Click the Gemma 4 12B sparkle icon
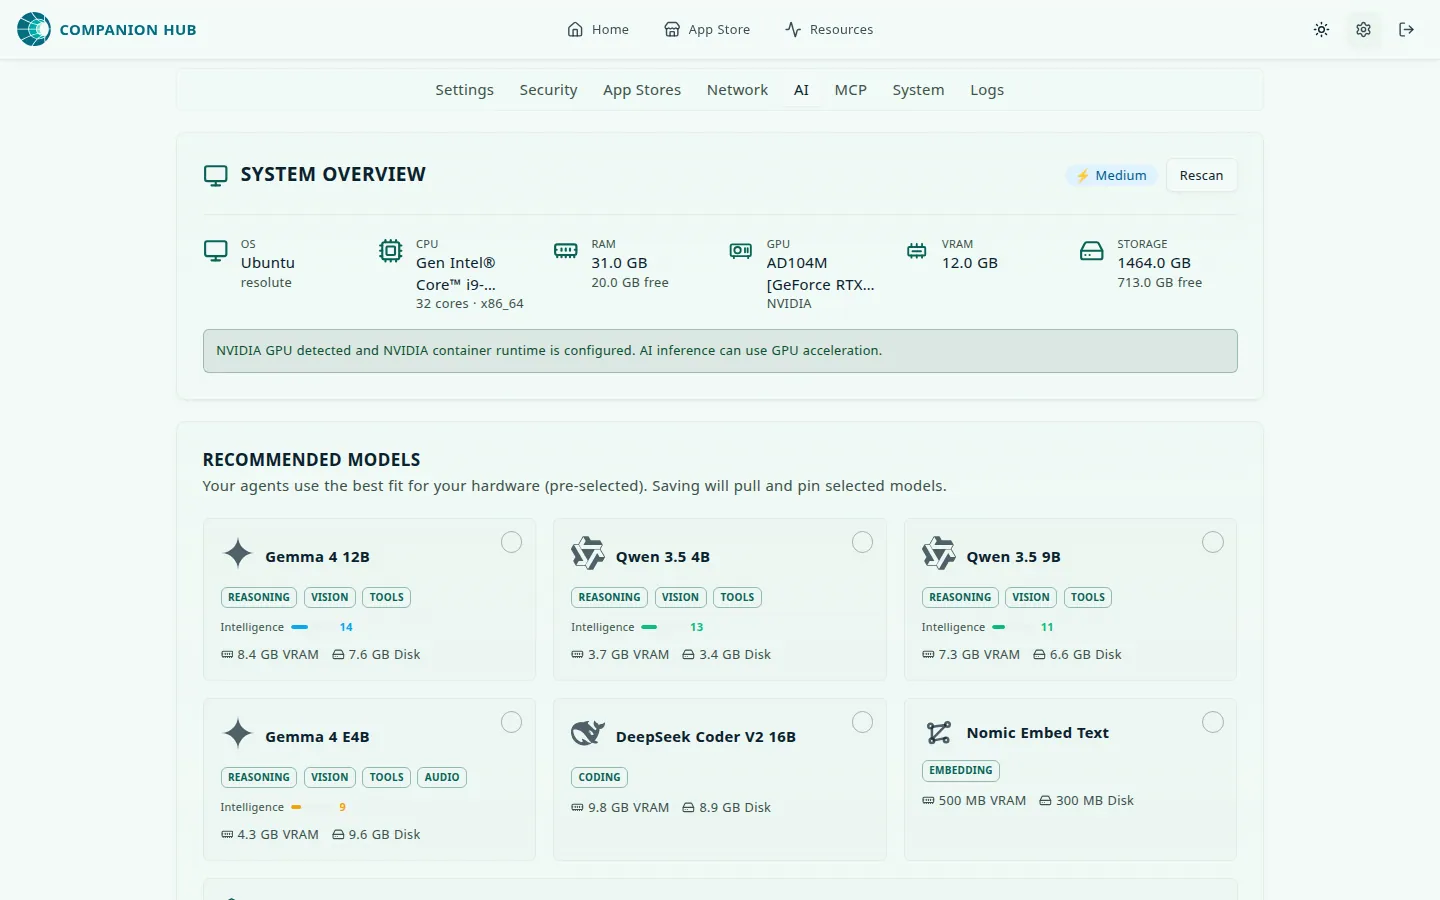This screenshot has height=900, width=1440. click(238, 553)
